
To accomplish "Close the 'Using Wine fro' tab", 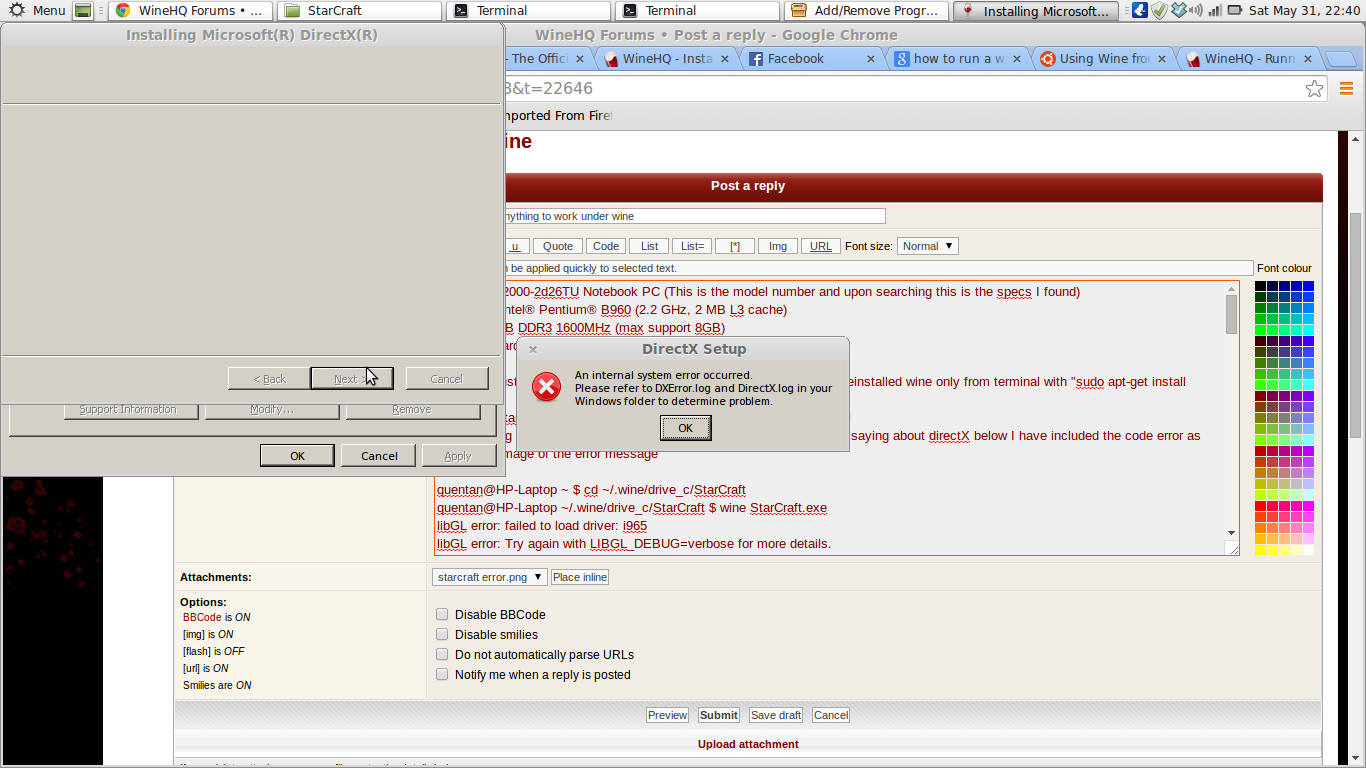I will (1160, 59).
